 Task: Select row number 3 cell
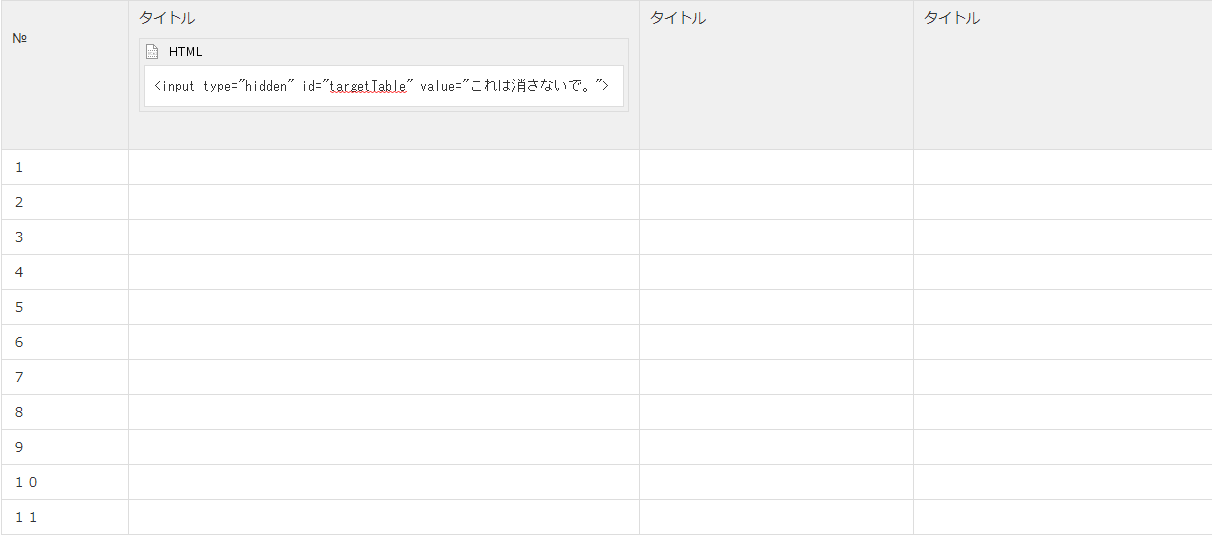pyautogui.click(x=65, y=237)
